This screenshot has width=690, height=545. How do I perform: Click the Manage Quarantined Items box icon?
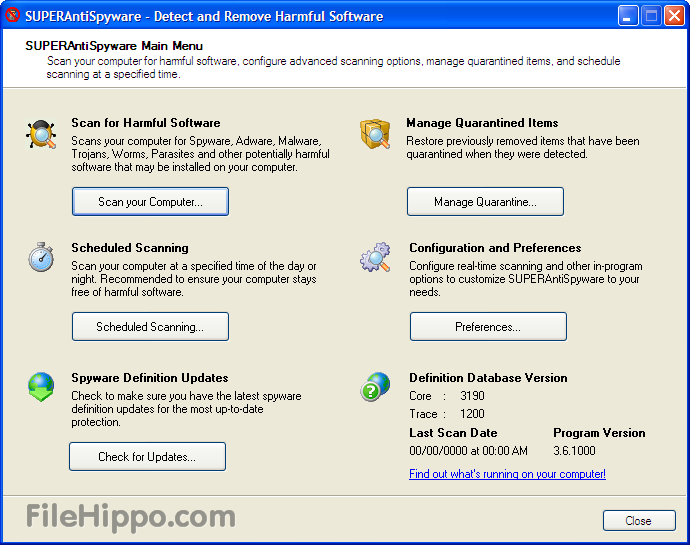pos(375,133)
